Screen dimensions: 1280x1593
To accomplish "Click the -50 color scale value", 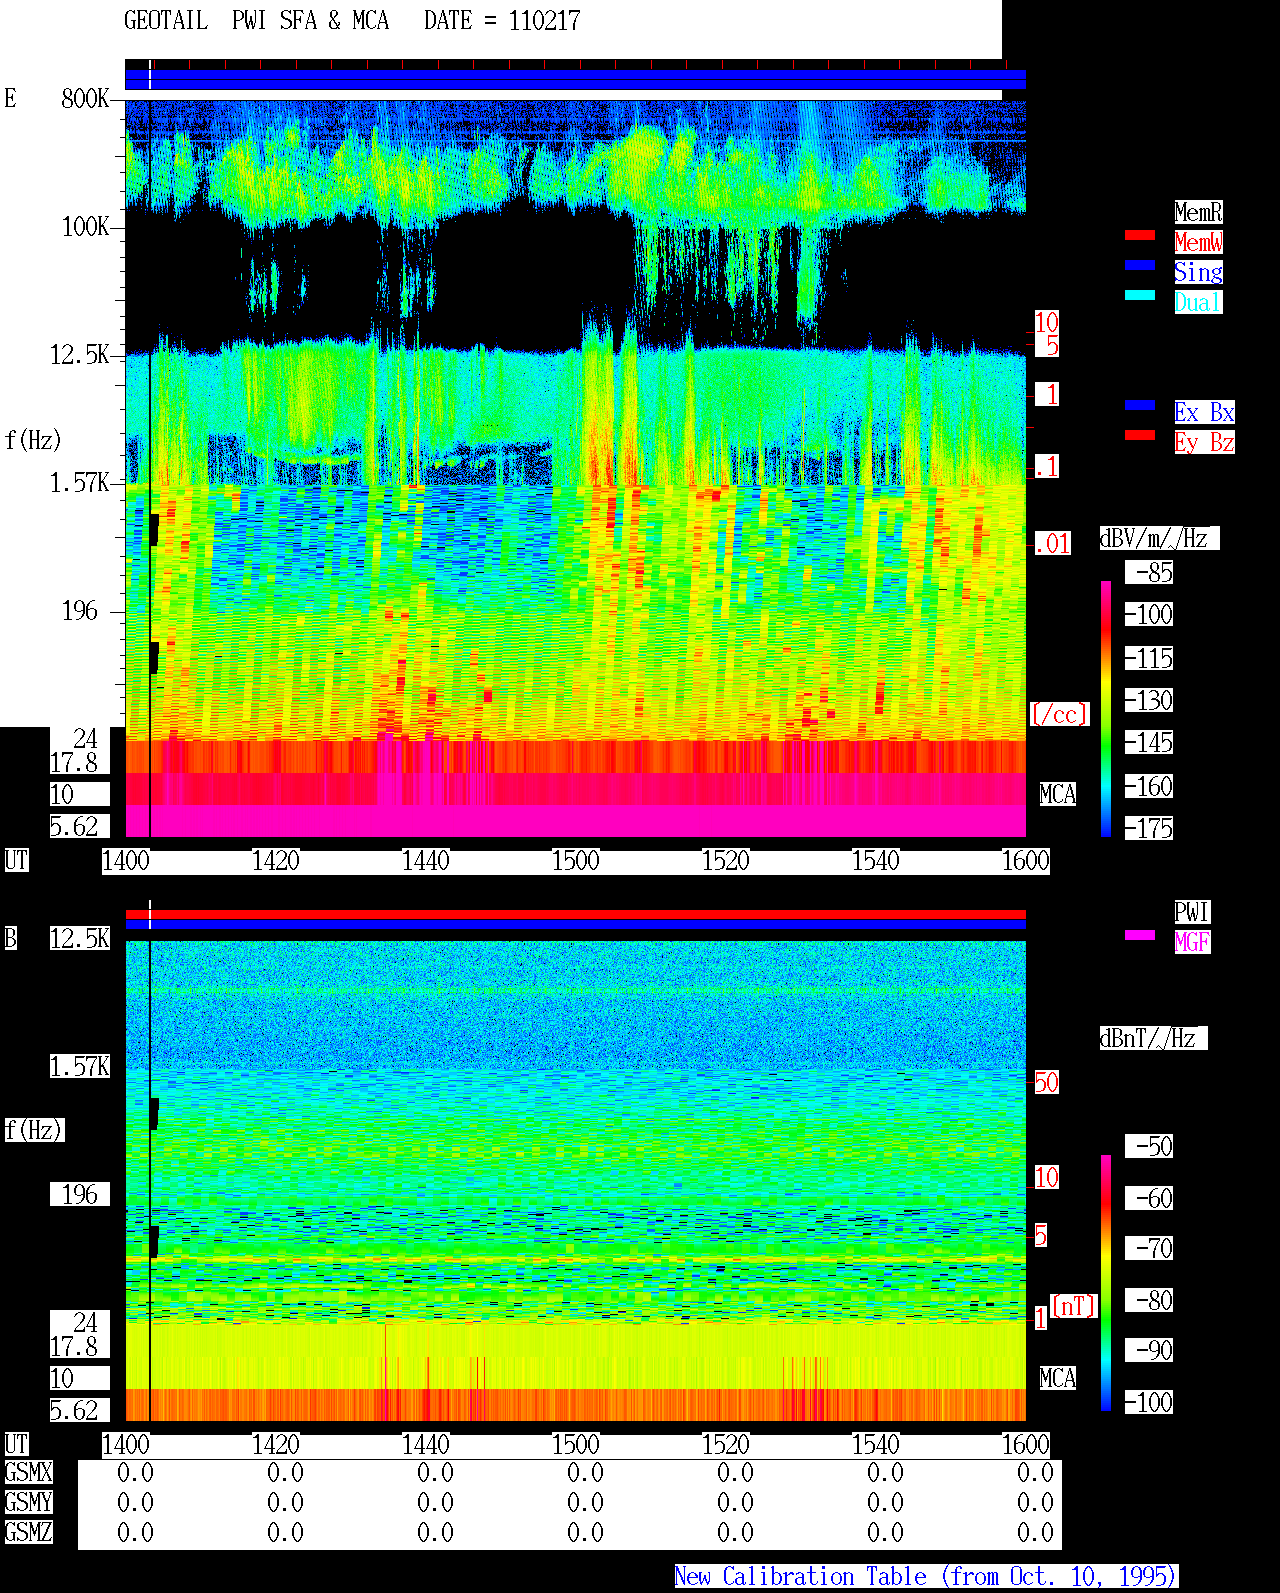I will 1149,1146.
